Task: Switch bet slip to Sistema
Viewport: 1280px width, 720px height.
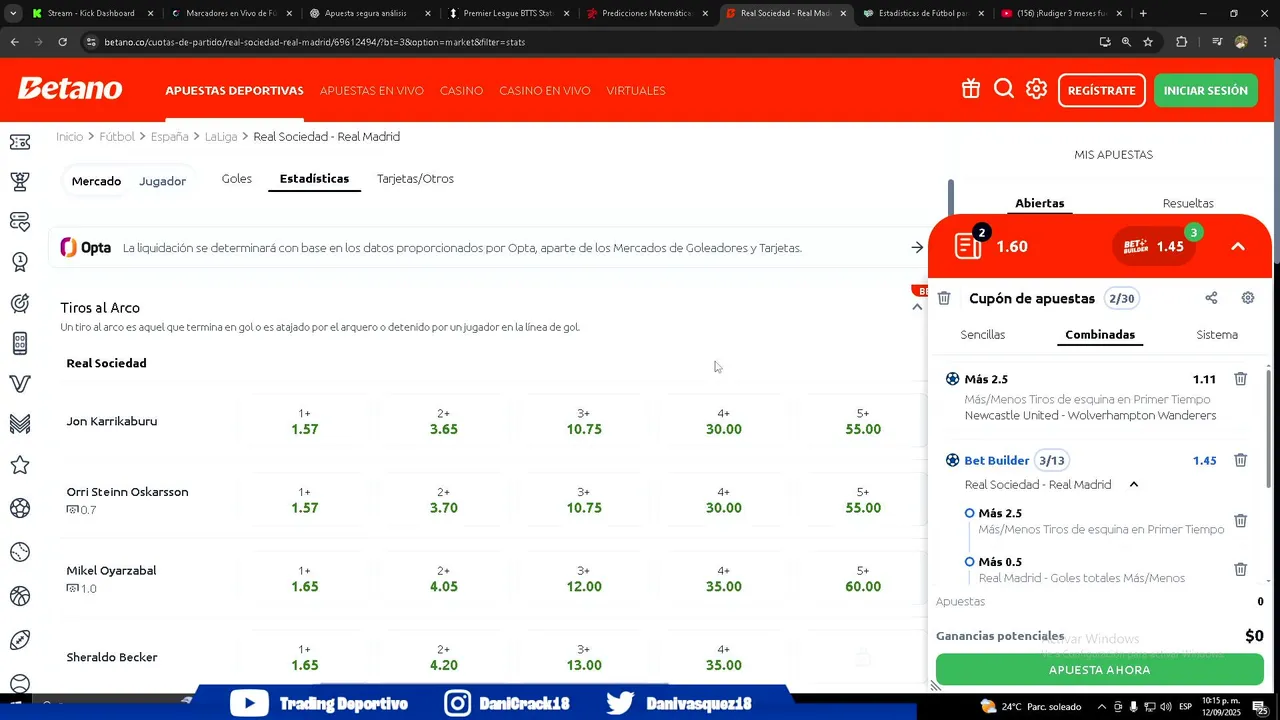Action: point(1217,335)
